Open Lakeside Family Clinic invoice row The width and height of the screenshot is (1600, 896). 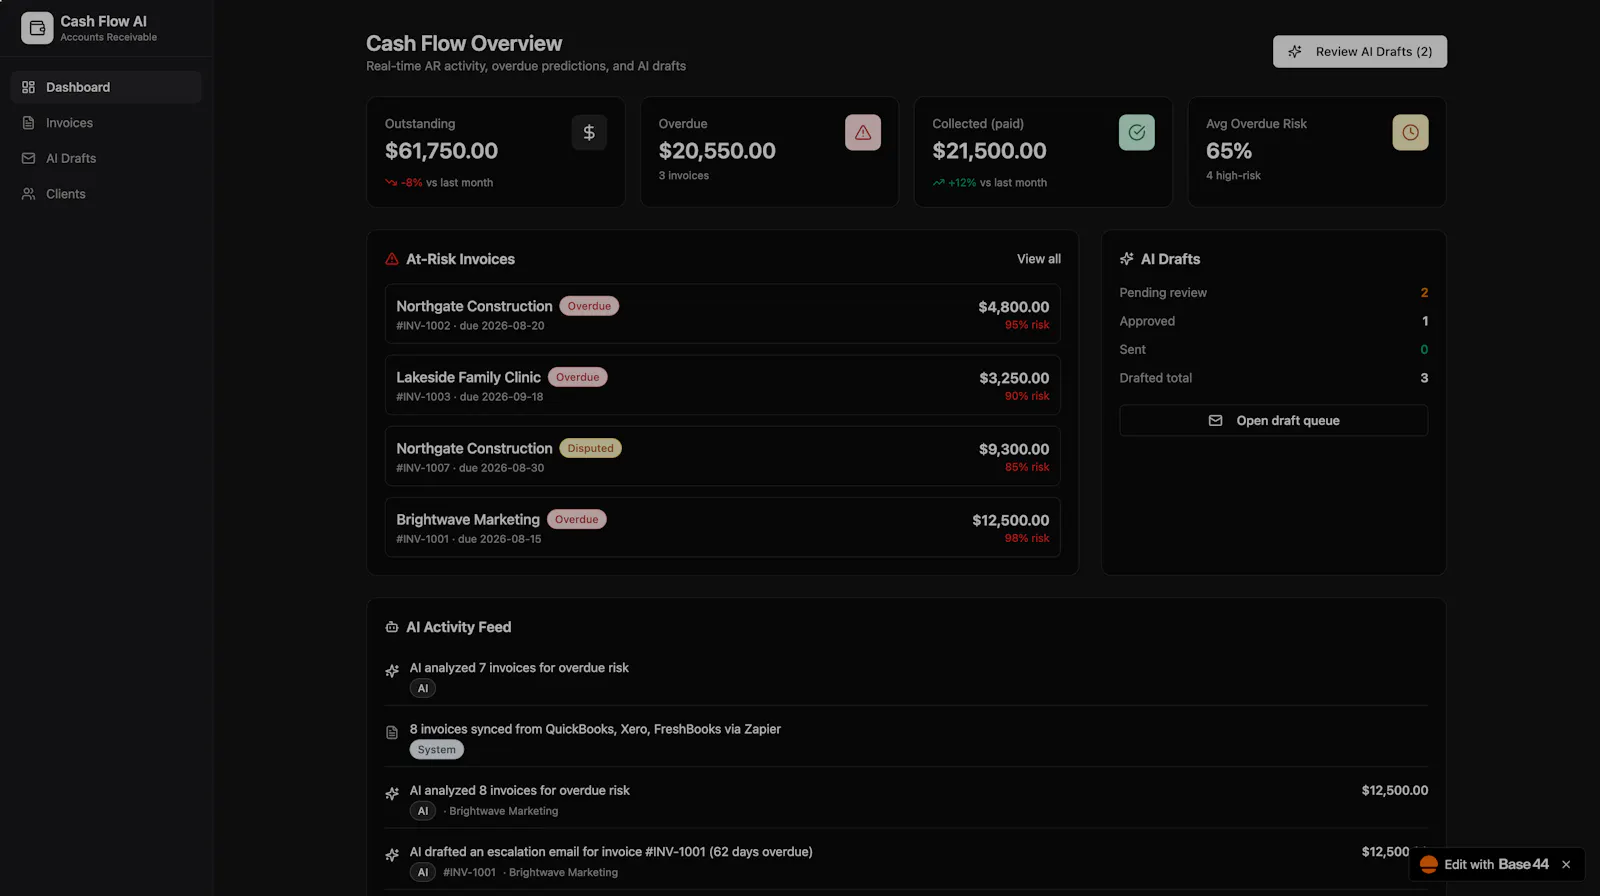click(x=722, y=385)
